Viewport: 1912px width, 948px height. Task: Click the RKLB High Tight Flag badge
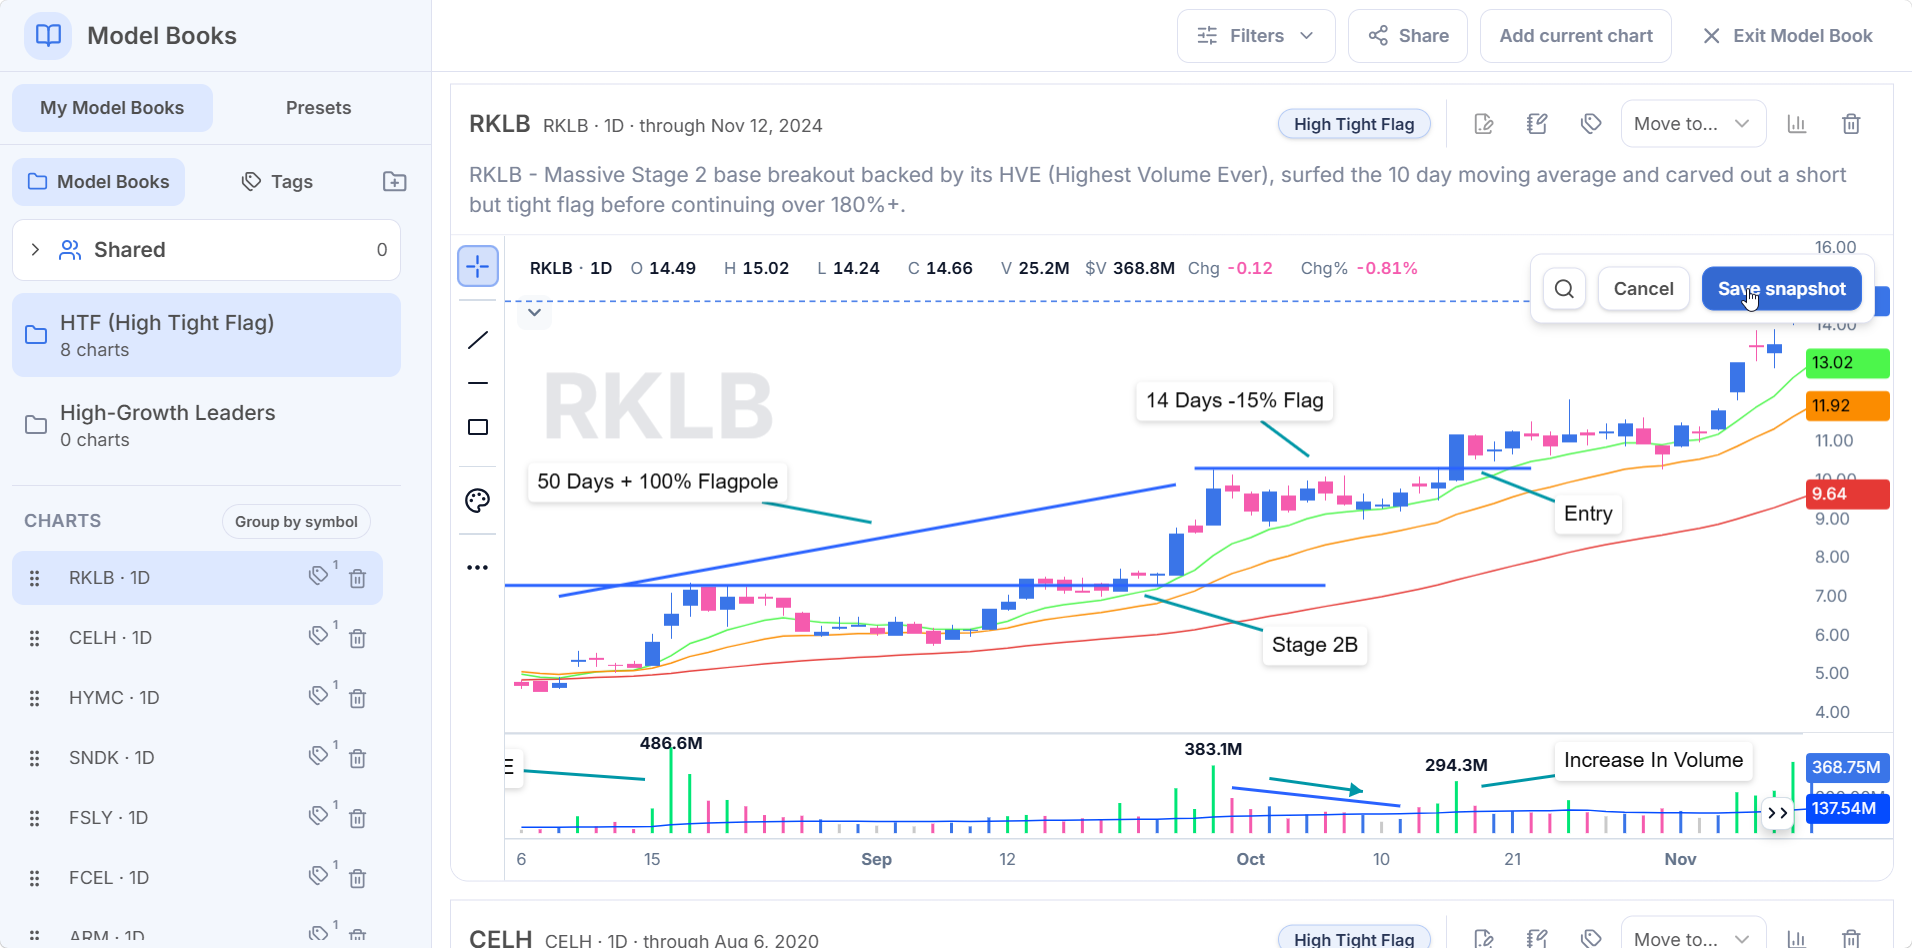(x=1354, y=124)
